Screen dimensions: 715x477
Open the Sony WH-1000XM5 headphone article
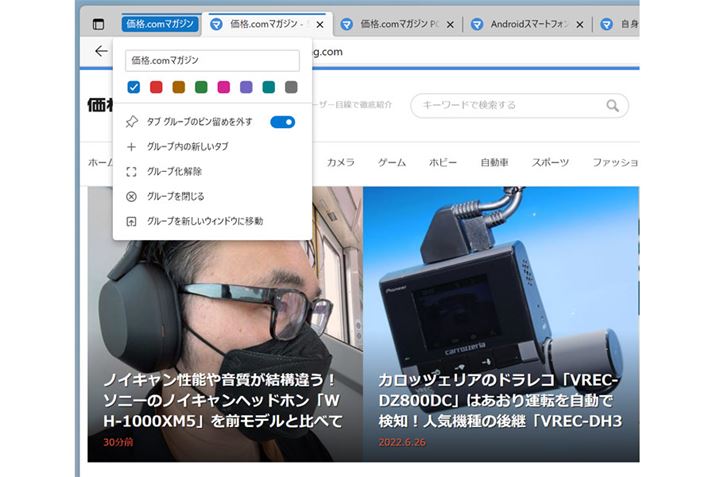[x=223, y=400]
